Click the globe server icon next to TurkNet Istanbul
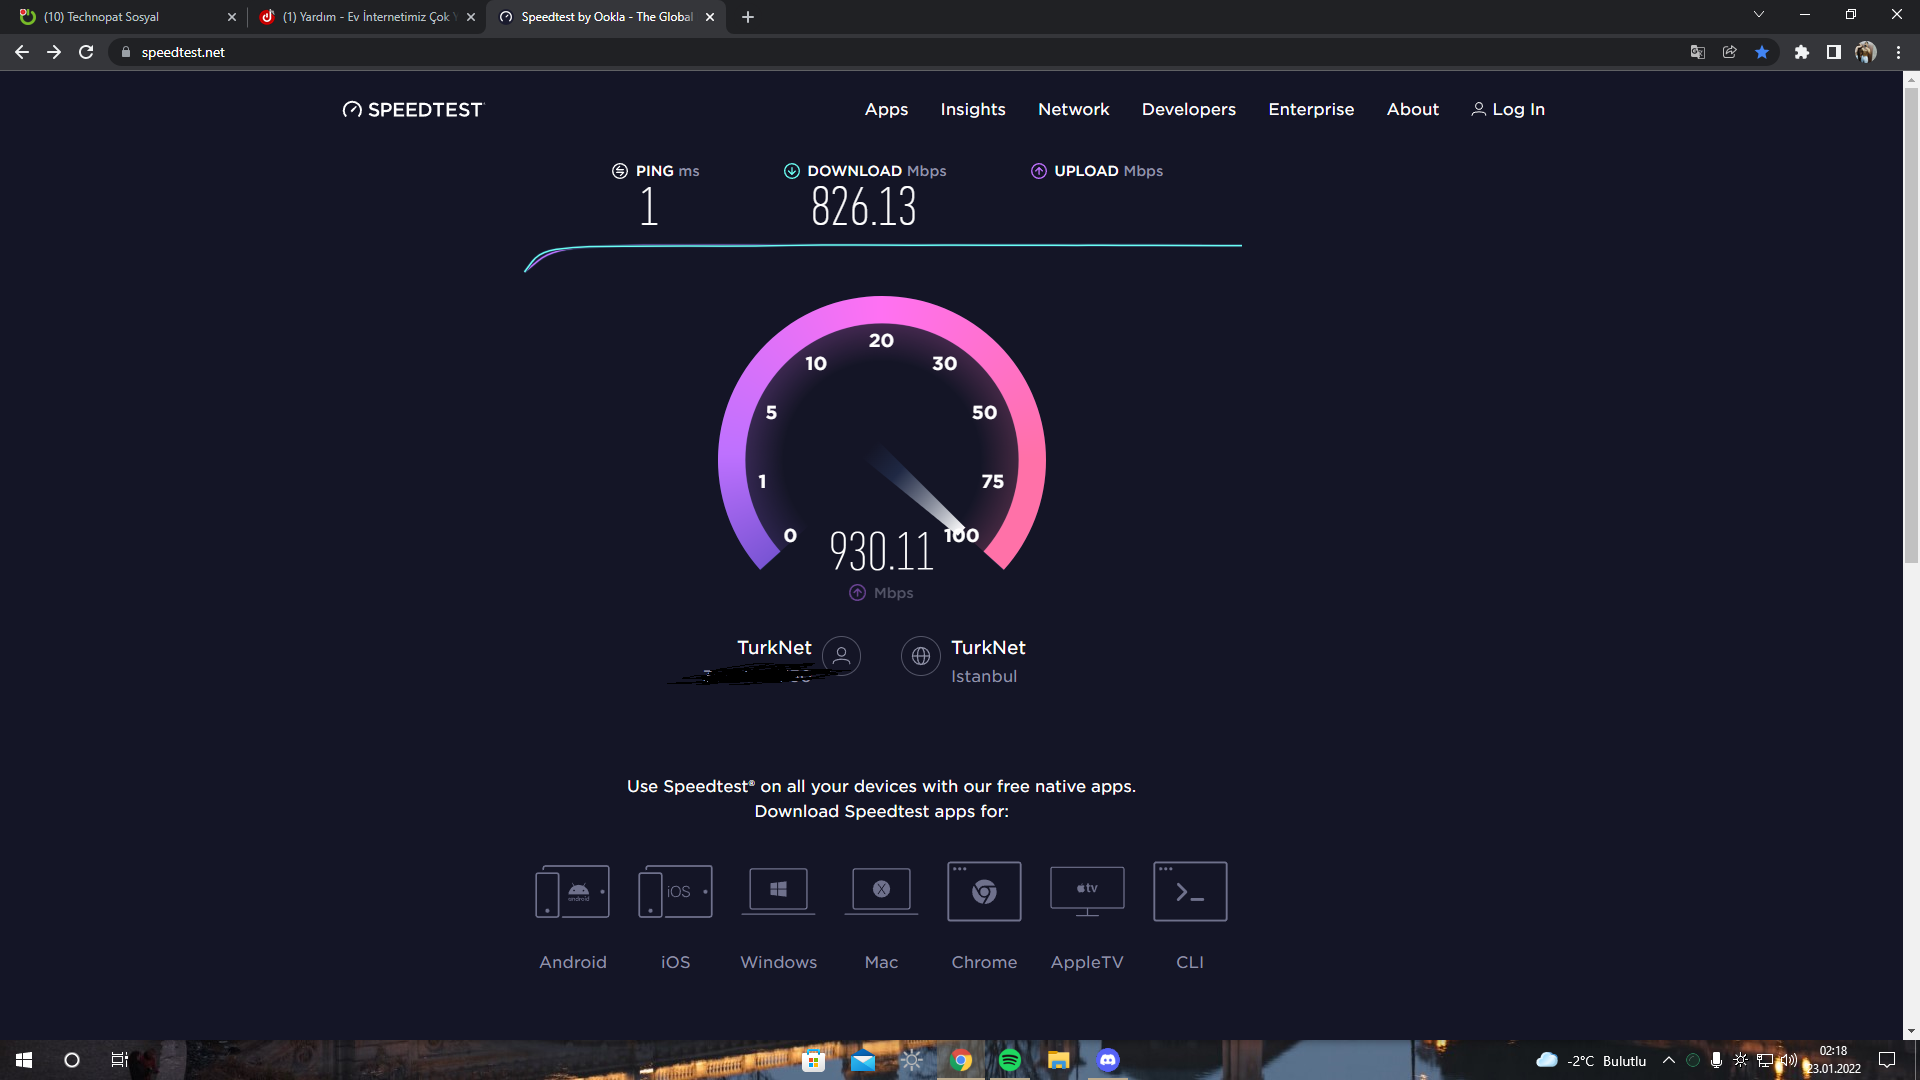Image resolution: width=1920 pixels, height=1080 pixels. [x=921, y=656]
